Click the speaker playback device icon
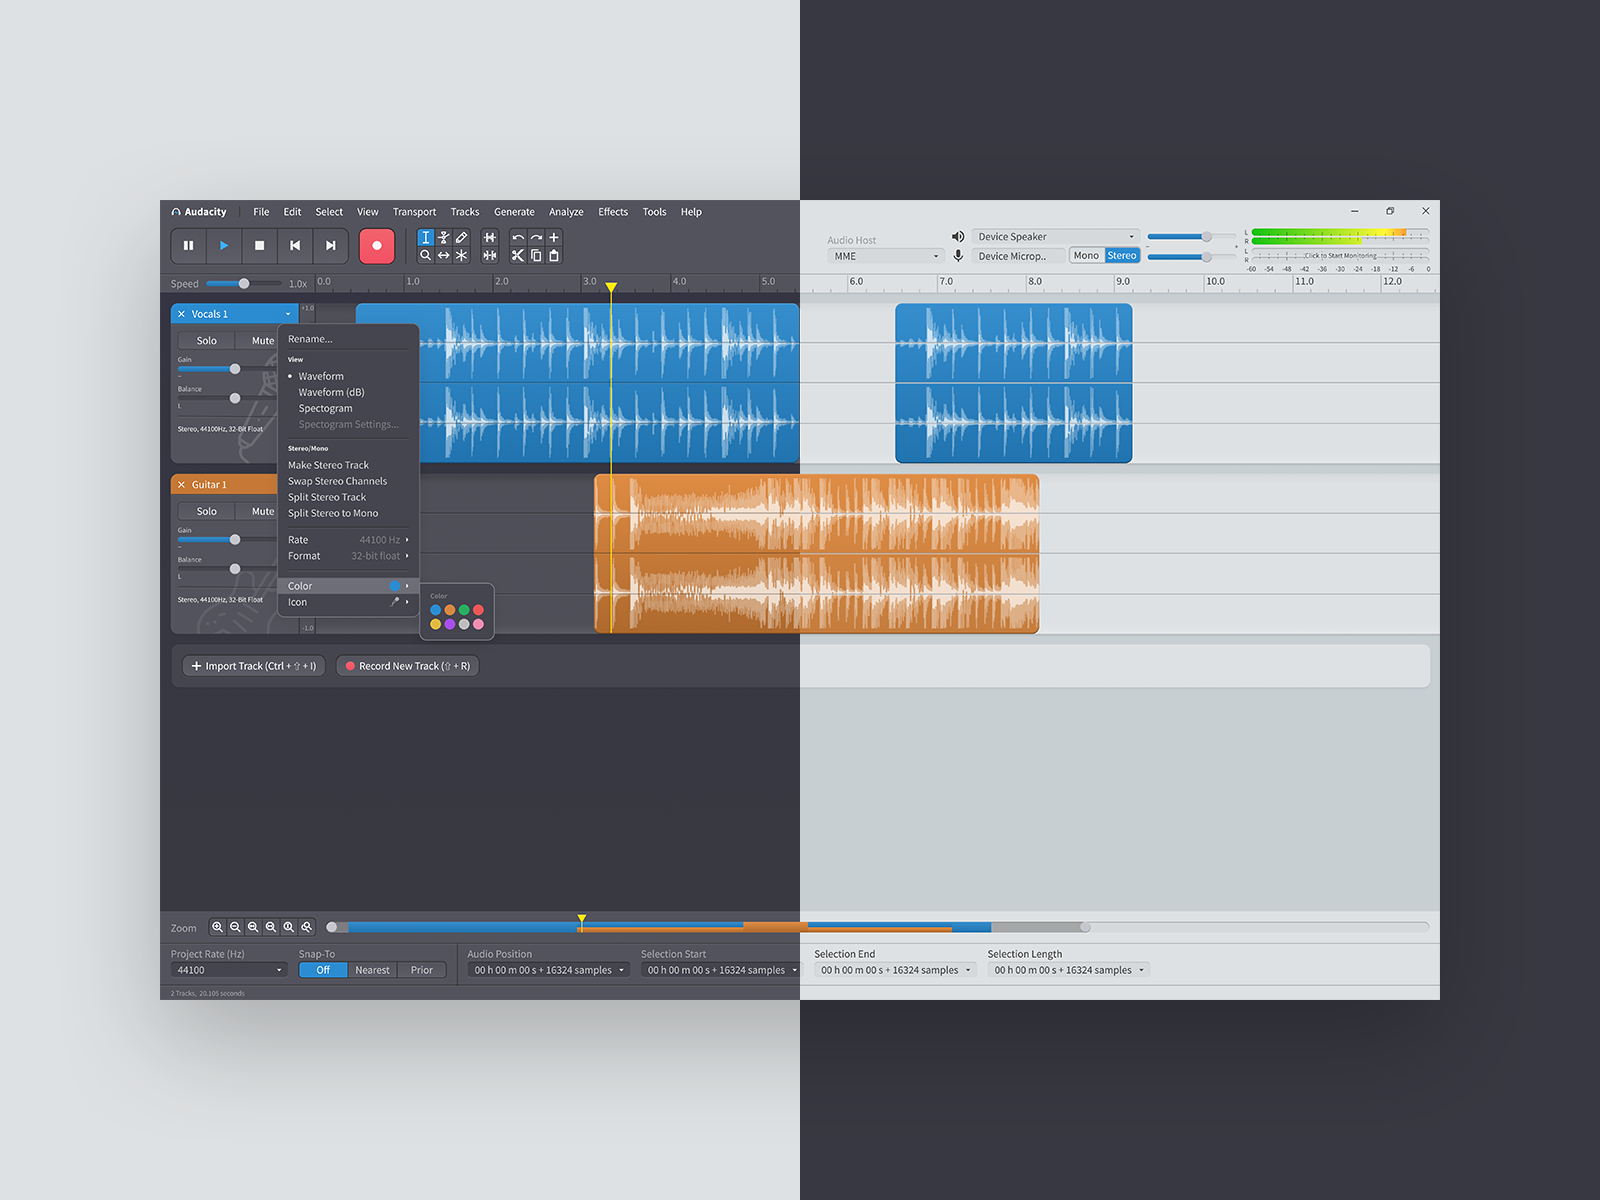 point(958,237)
